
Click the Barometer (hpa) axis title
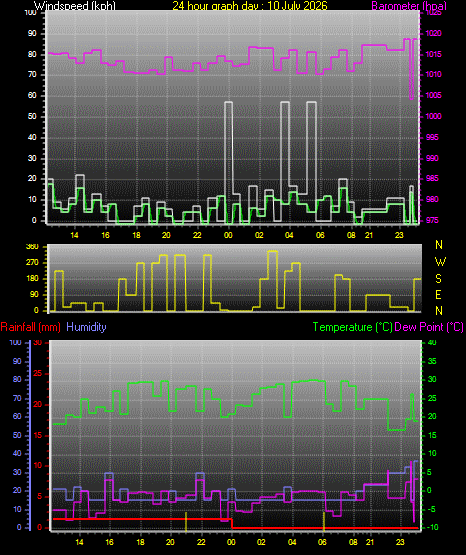point(409,6)
